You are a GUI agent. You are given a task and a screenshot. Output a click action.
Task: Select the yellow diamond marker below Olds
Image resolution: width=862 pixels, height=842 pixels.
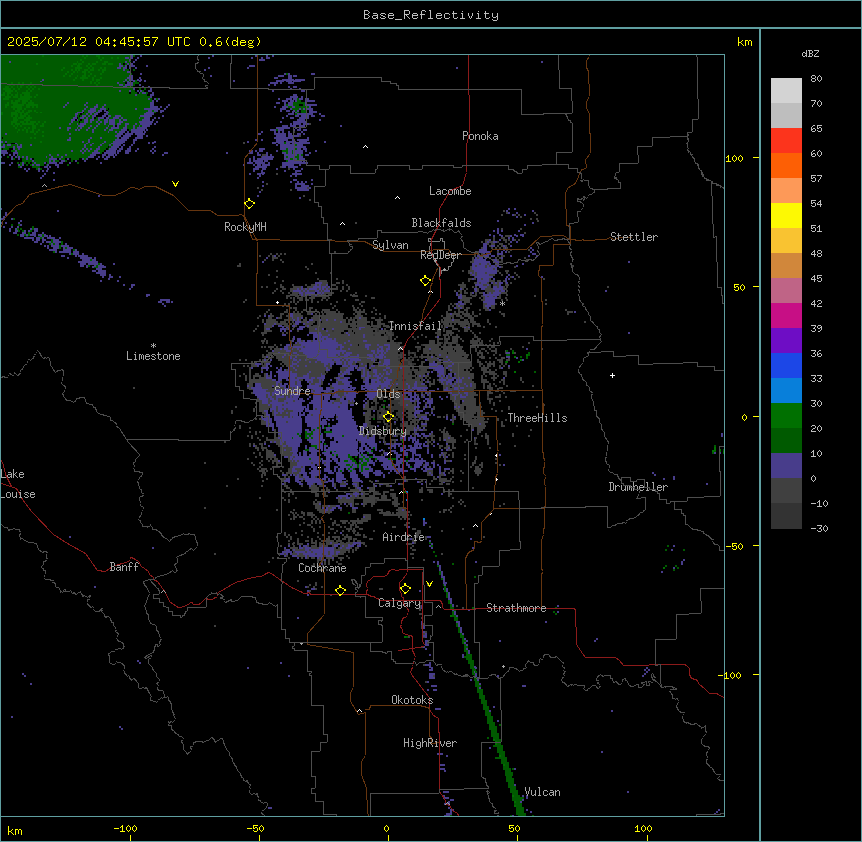coord(388,417)
